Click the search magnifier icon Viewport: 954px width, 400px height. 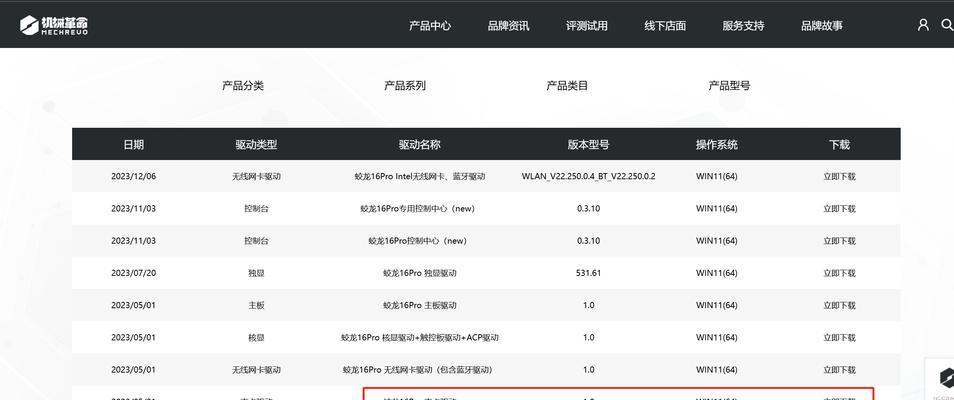click(947, 25)
